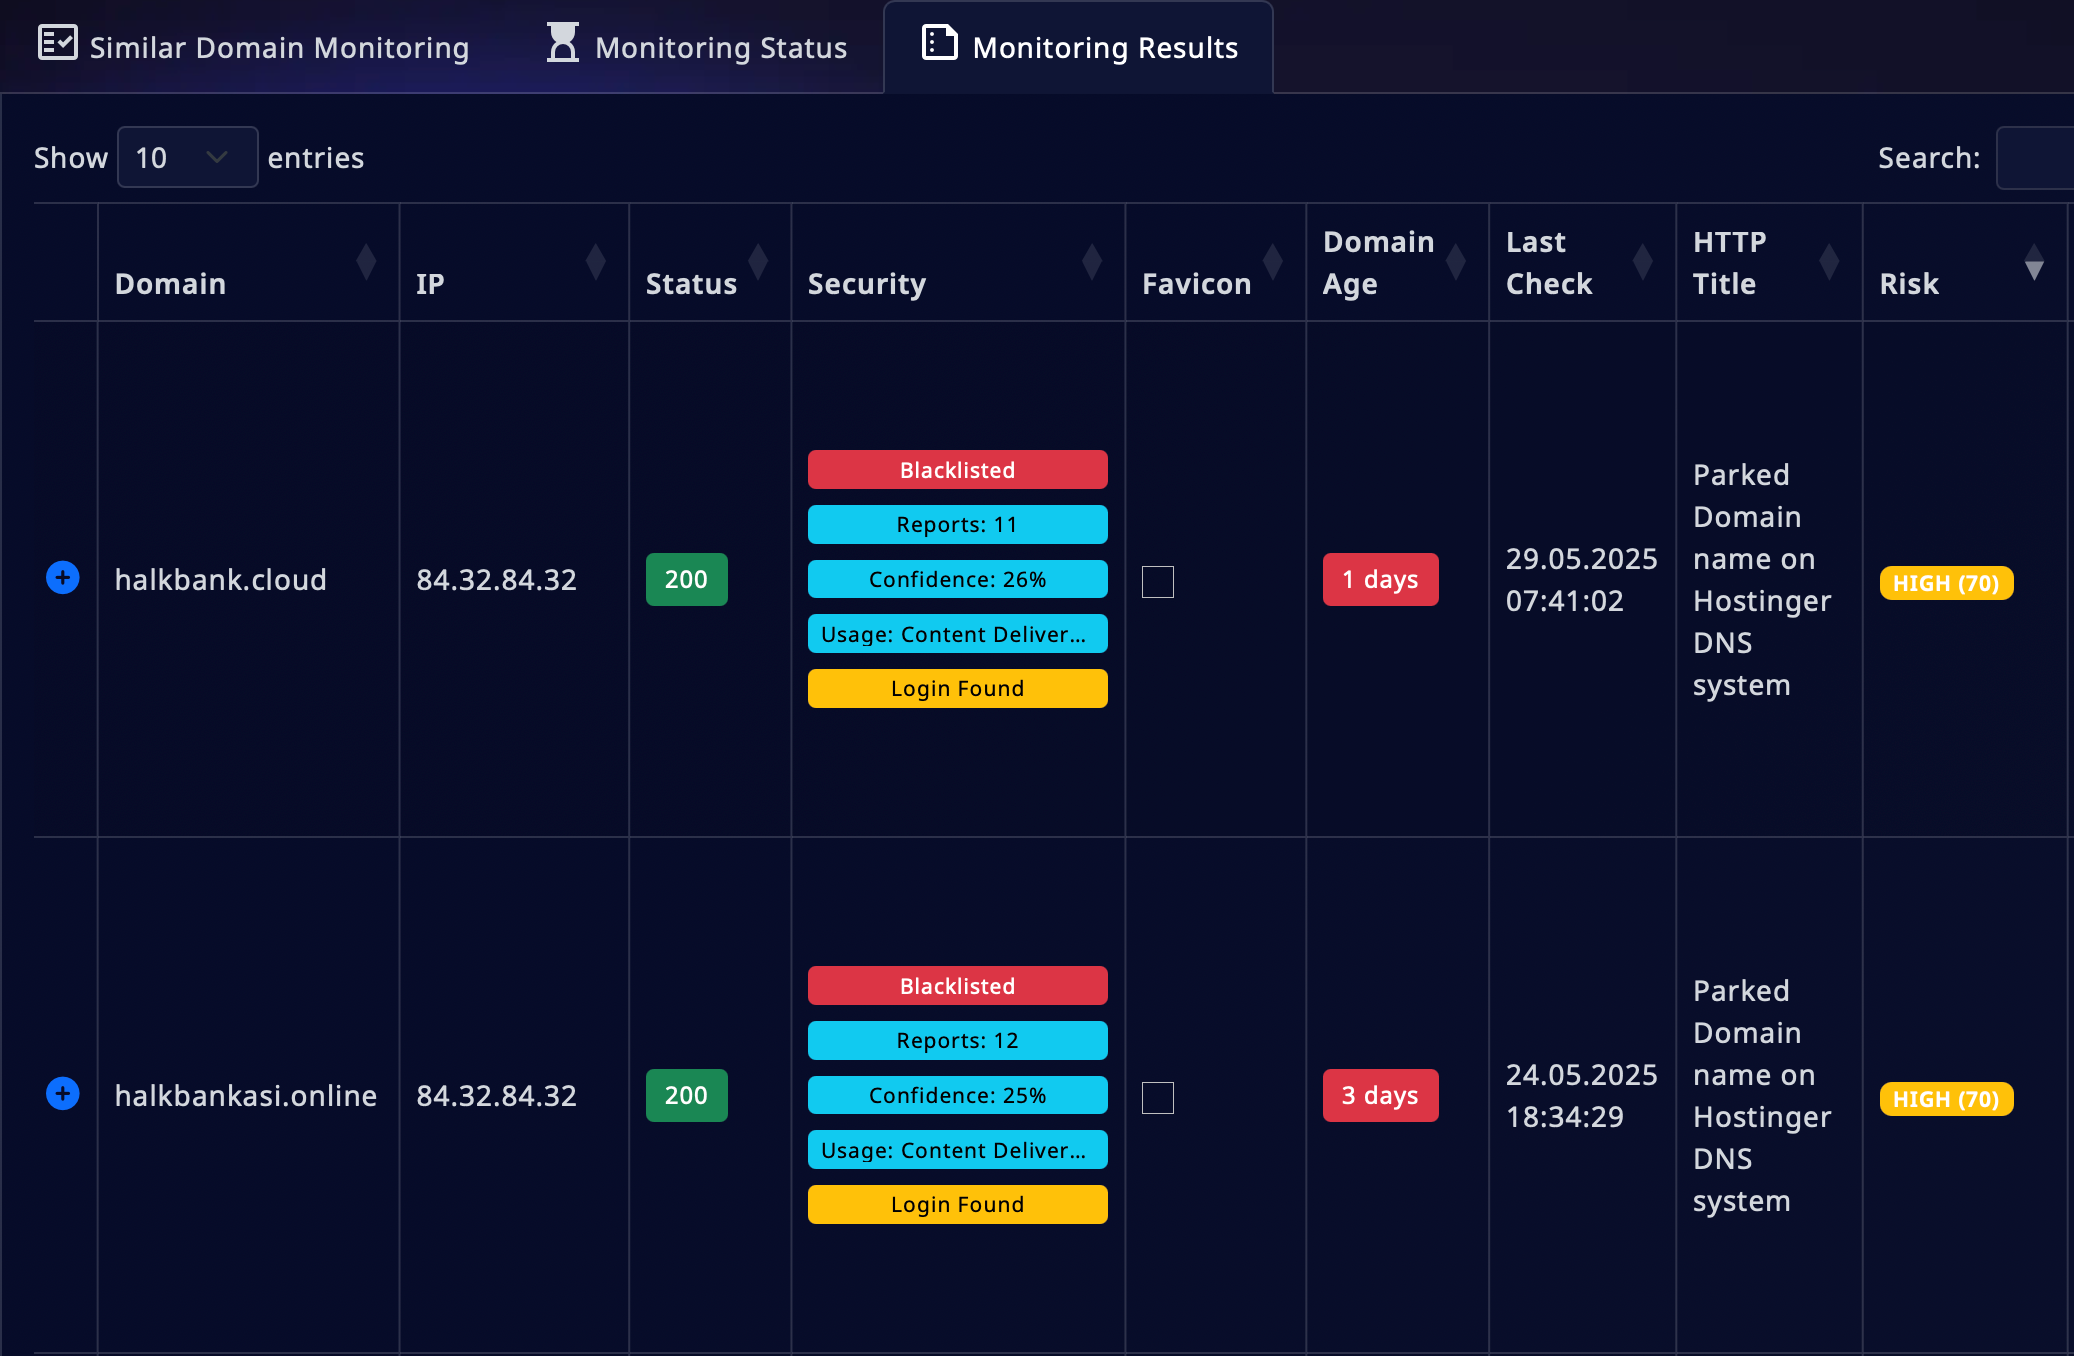This screenshot has height=1356, width=2074.
Task: Click the 200 status badge for halkbank.cloud
Action: [x=686, y=579]
